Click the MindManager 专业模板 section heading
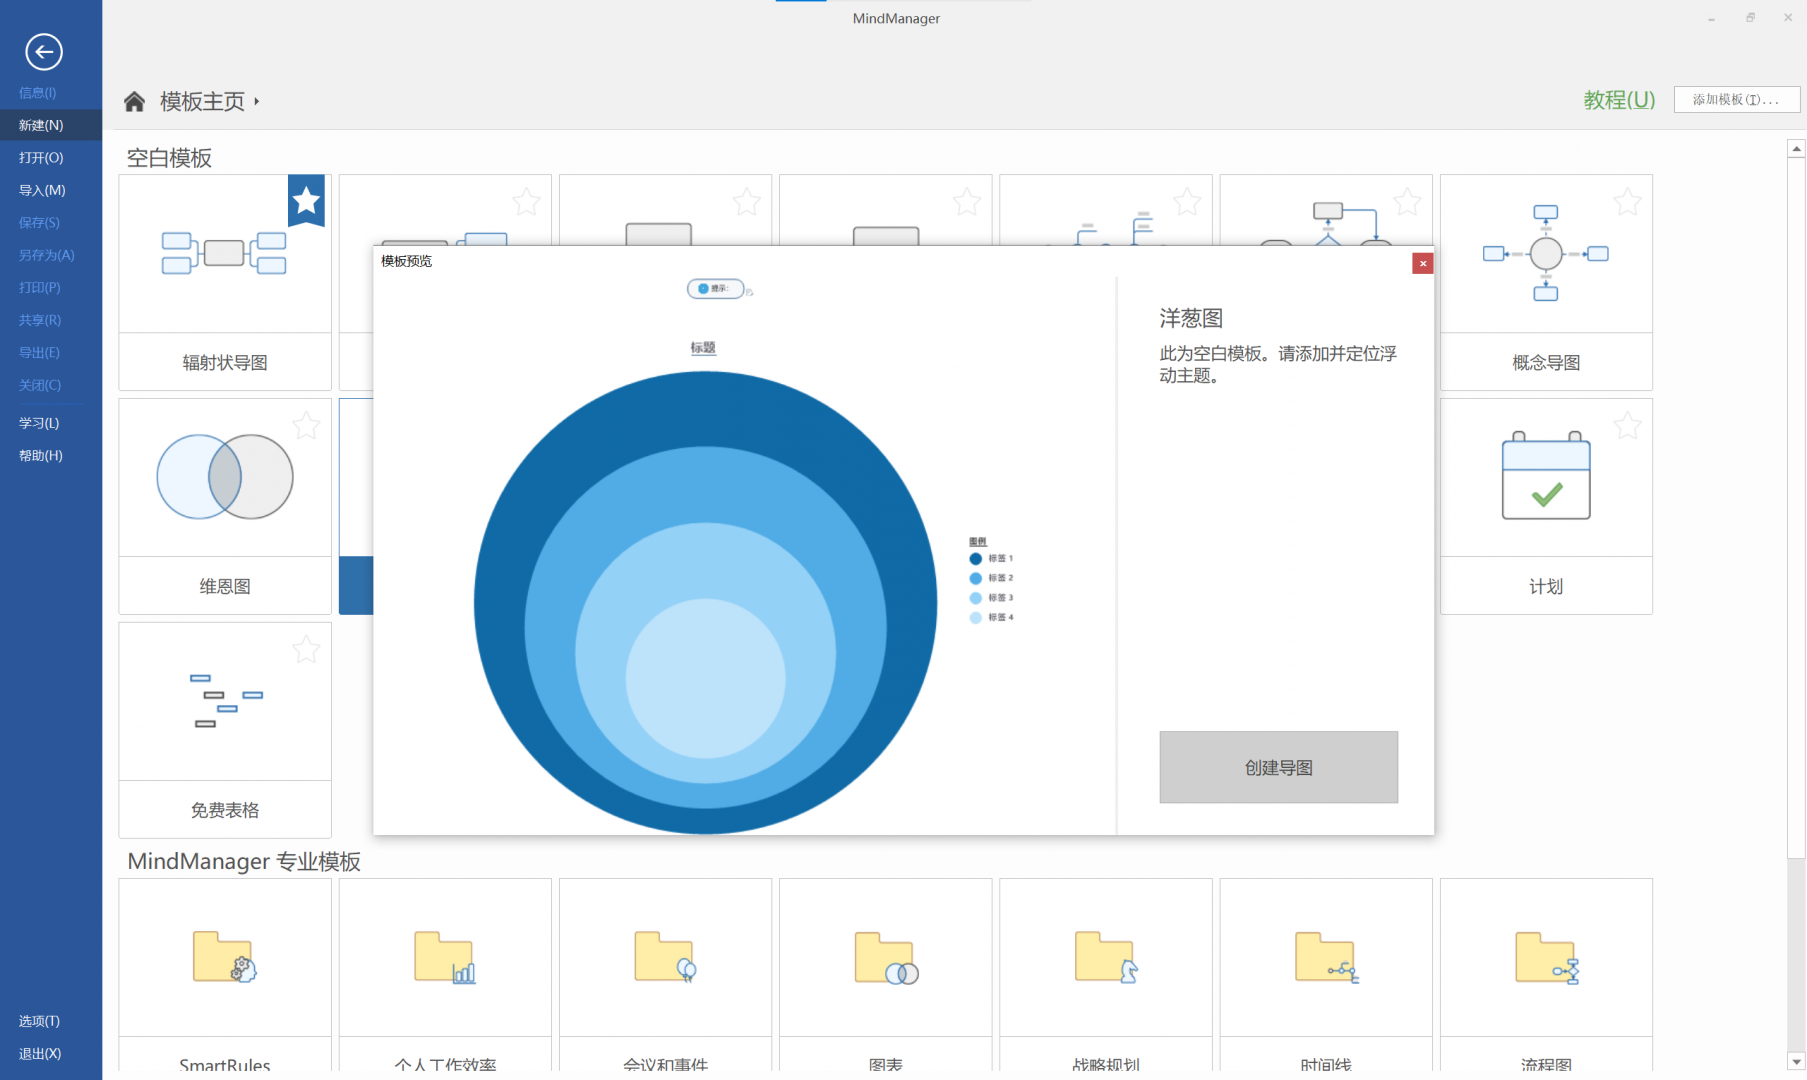This screenshot has height=1080, width=1807. click(244, 862)
